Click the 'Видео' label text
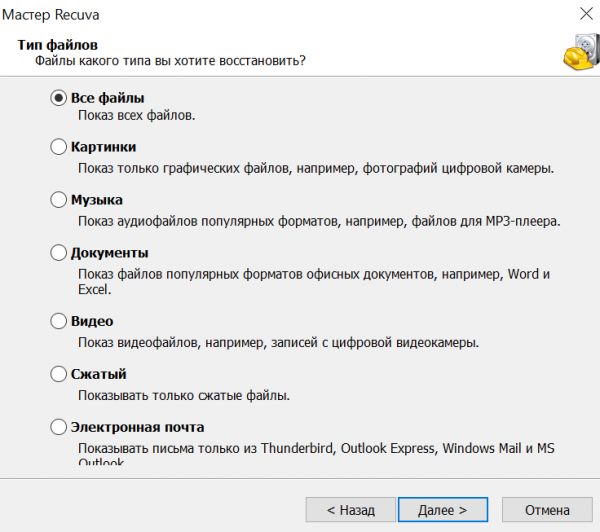 point(92,321)
